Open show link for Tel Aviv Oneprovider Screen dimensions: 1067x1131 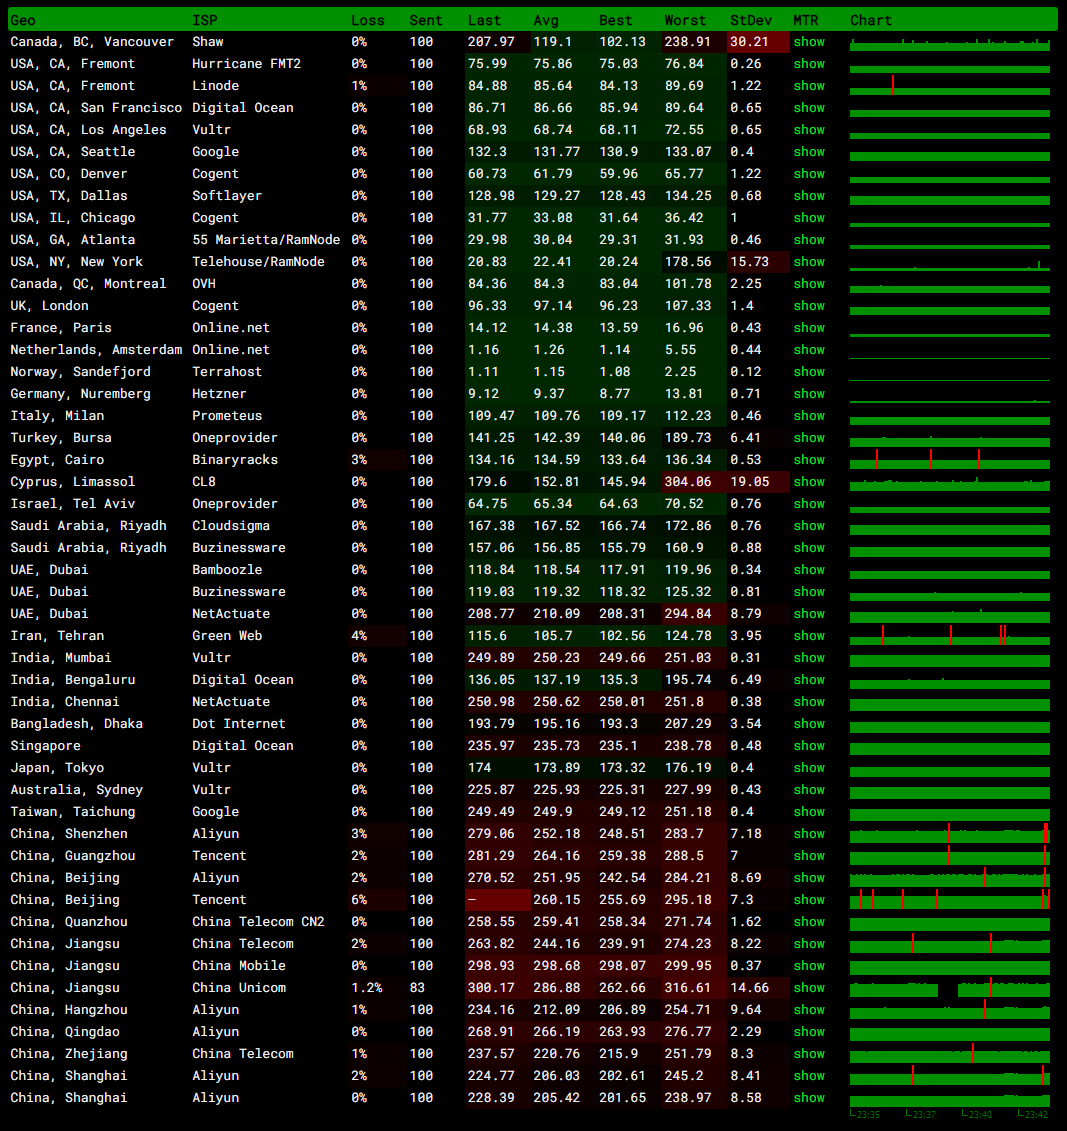click(x=809, y=503)
